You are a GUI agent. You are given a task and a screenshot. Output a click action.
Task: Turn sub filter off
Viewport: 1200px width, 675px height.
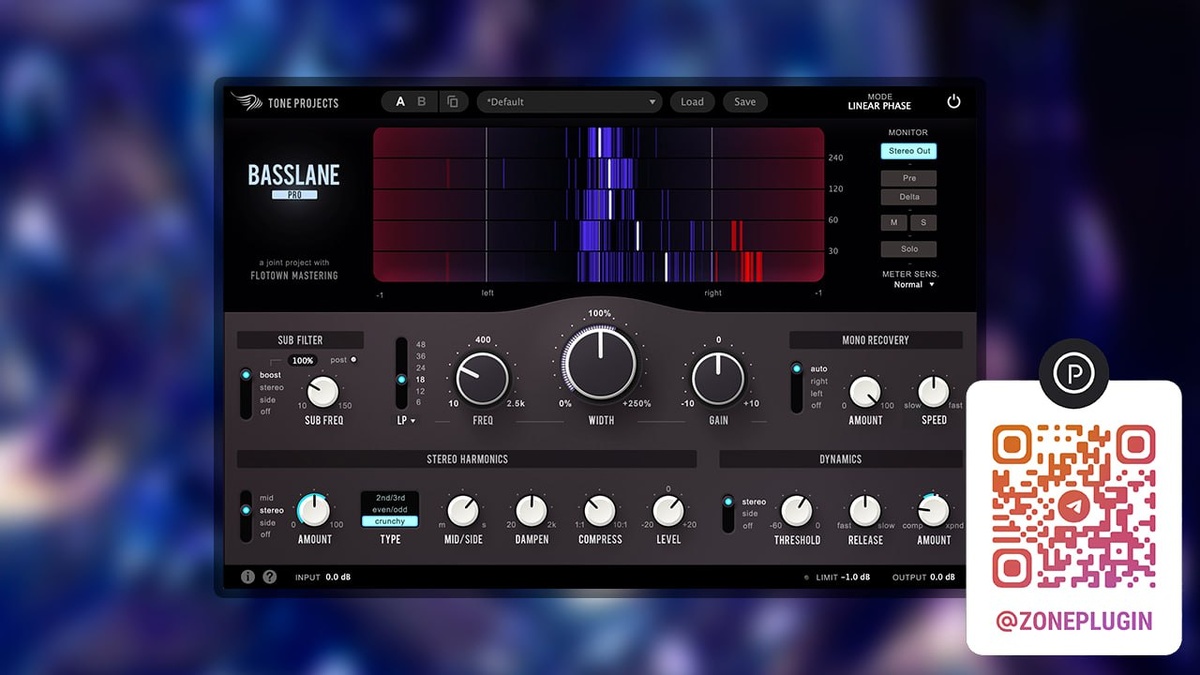point(267,412)
